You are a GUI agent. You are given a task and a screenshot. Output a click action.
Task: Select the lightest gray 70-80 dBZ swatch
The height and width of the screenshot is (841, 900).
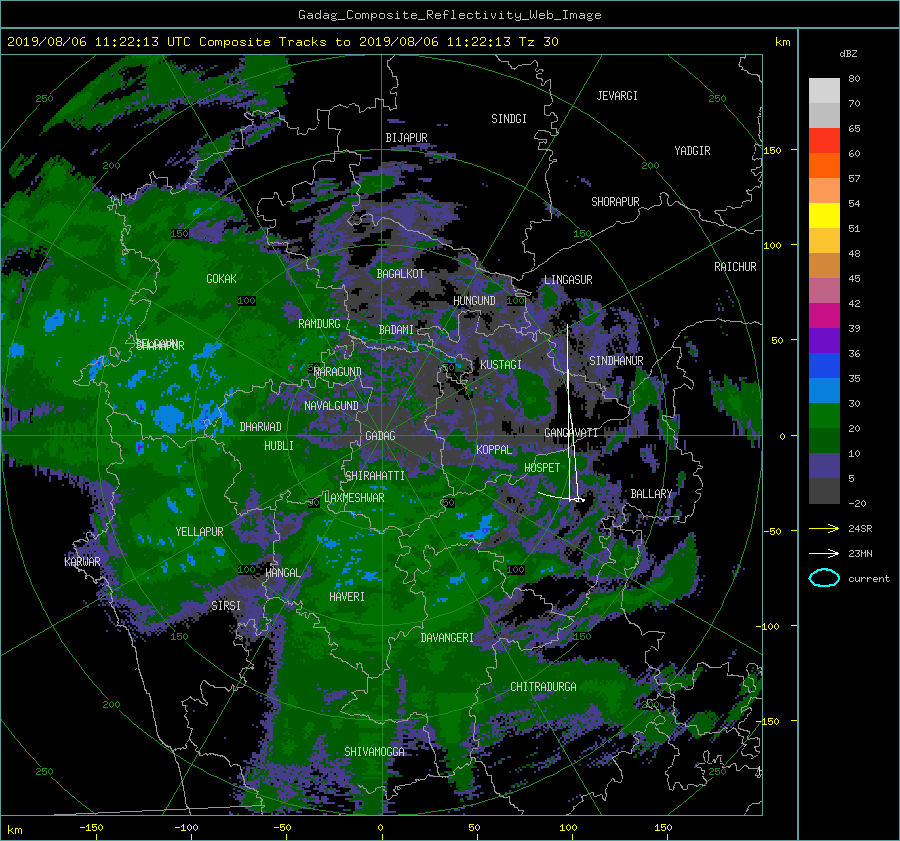(x=824, y=91)
